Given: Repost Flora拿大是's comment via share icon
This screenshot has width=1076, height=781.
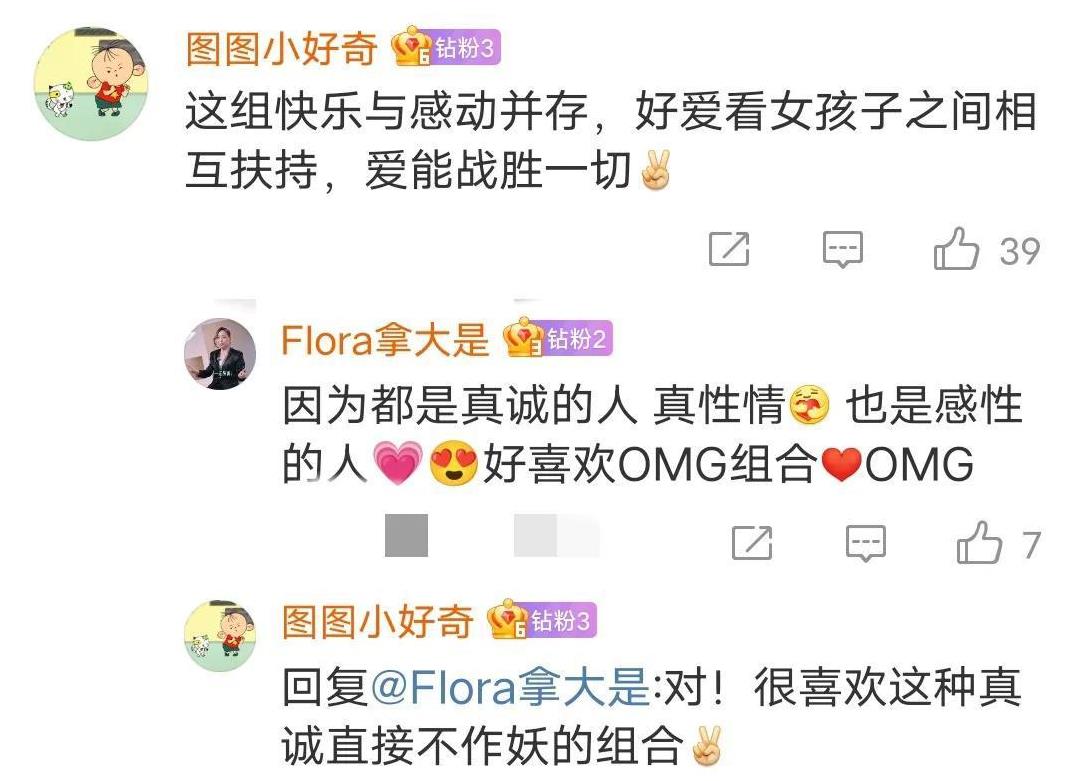Looking at the screenshot, I should point(752,543).
